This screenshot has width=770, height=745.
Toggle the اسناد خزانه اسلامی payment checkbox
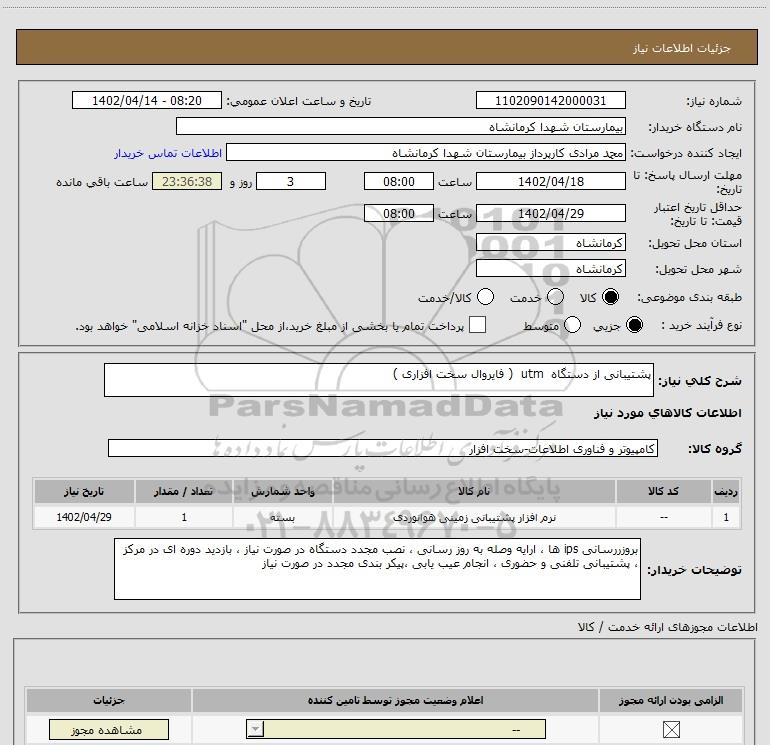click(x=477, y=325)
